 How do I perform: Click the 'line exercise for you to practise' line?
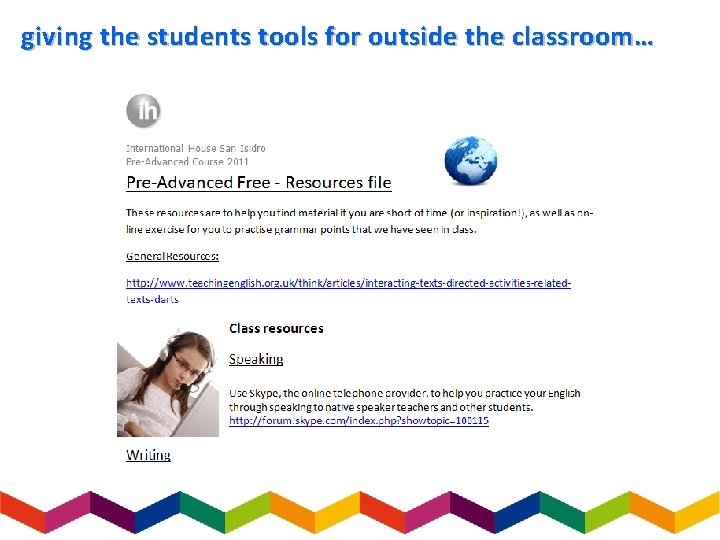301,230
